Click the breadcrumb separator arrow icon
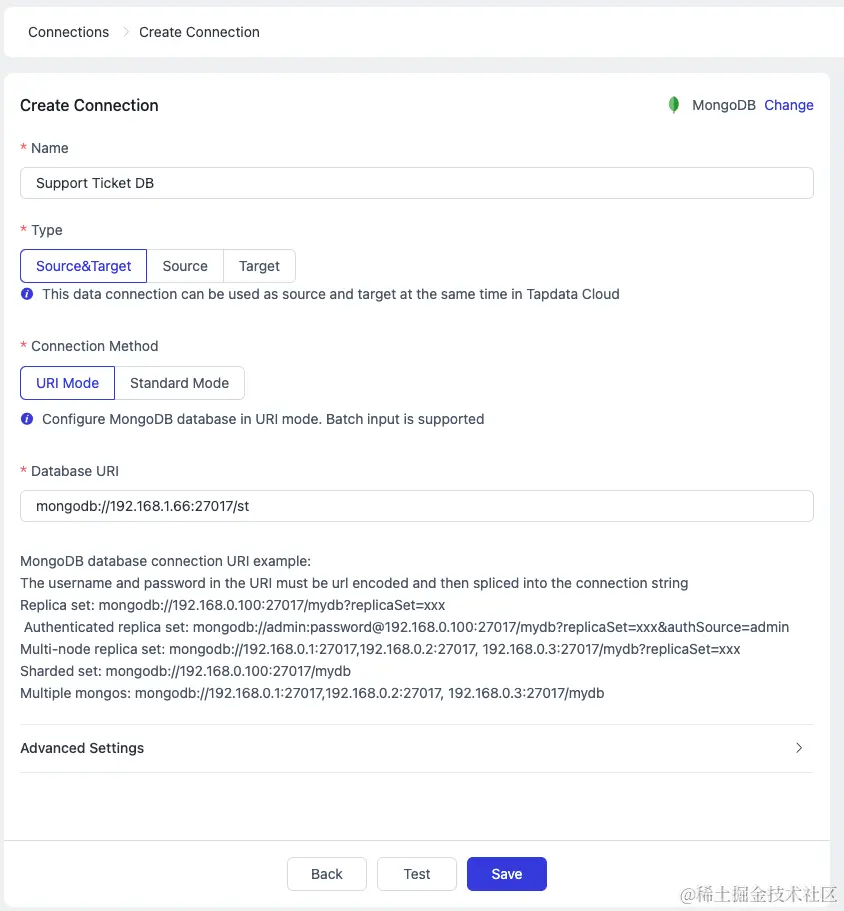This screenshot has width=844, height=911. [x=126, y=32]
